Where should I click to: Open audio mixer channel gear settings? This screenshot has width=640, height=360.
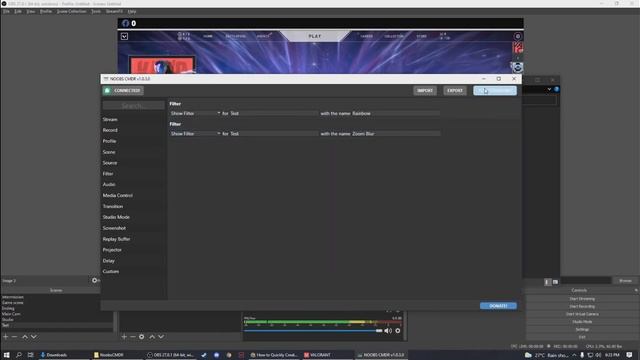[x=398, y=331]
